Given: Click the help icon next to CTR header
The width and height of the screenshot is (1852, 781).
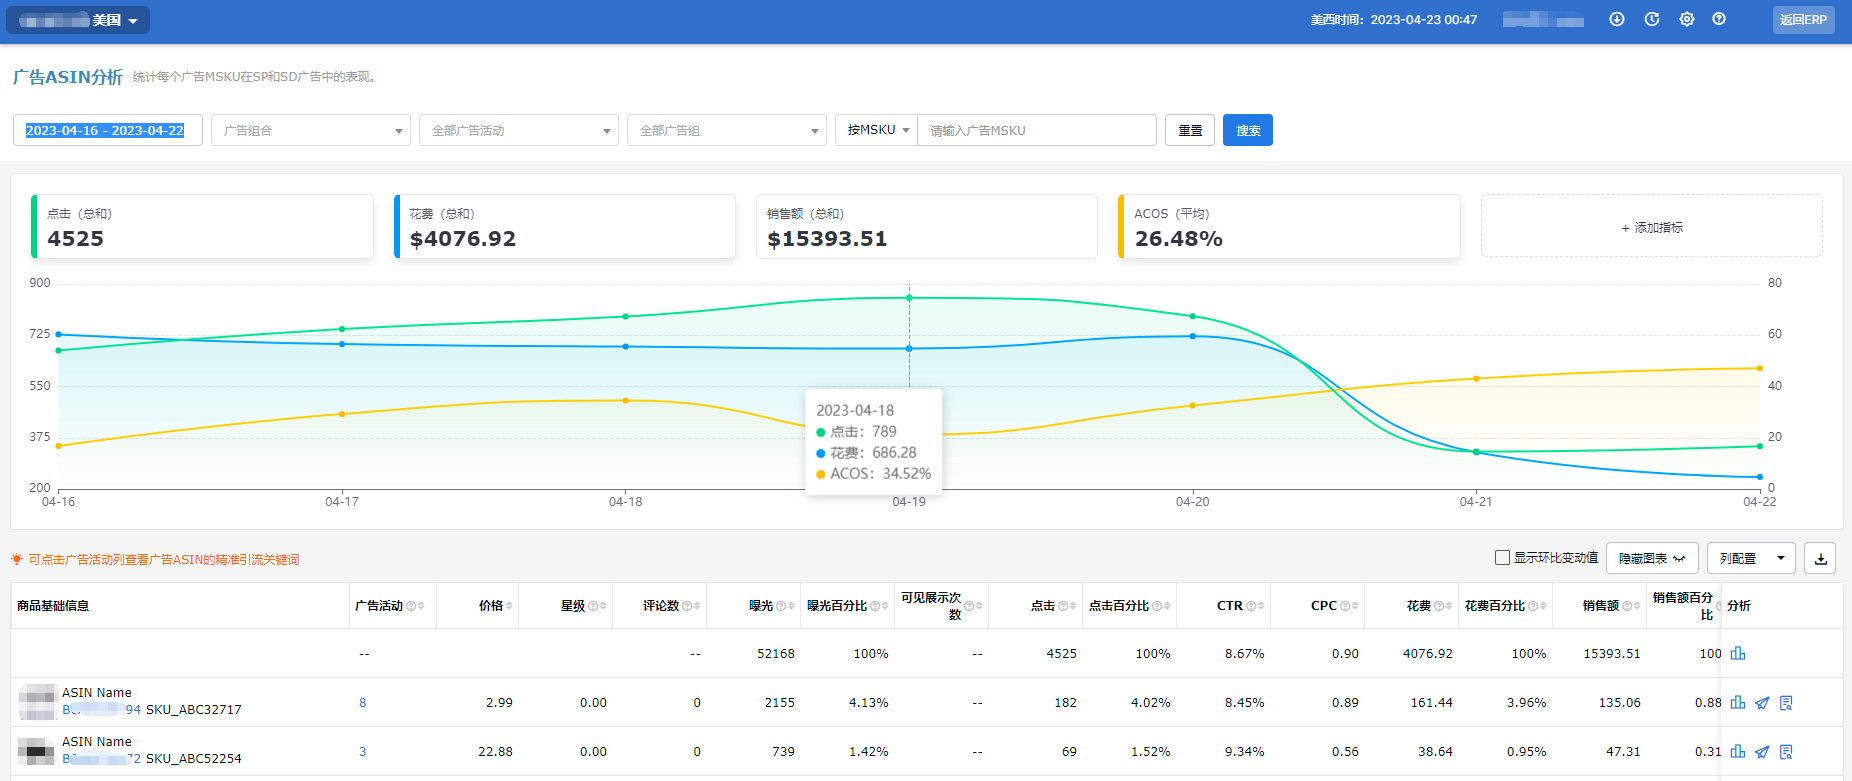Looking at the screenshot, I should click(1251, 606).
